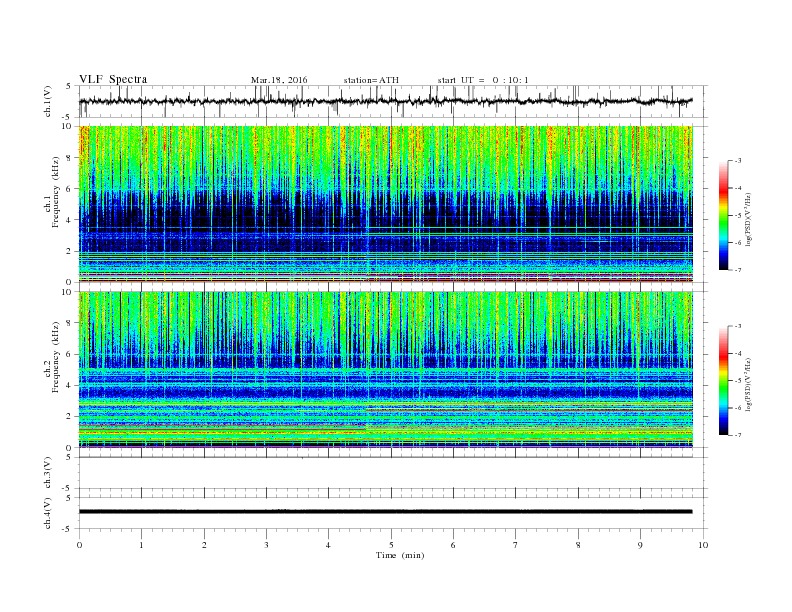Click ch.2 frequency tick label "4"

tap(70, 385)
